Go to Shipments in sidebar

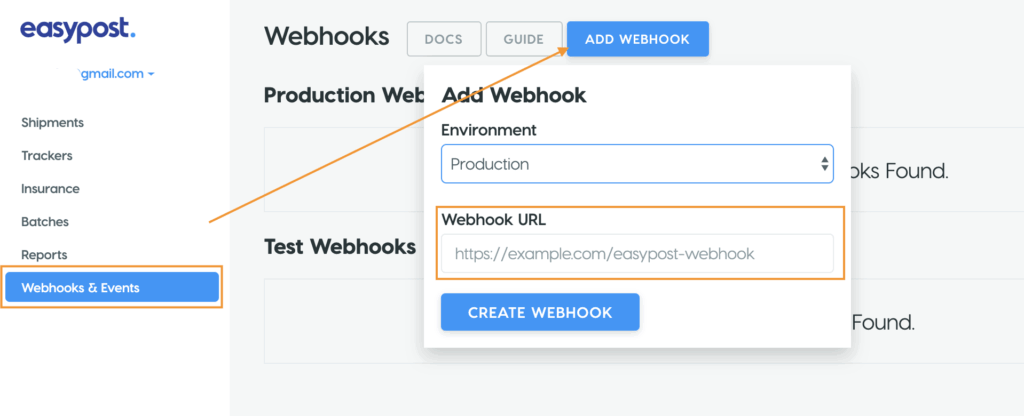tap(52, 123)
